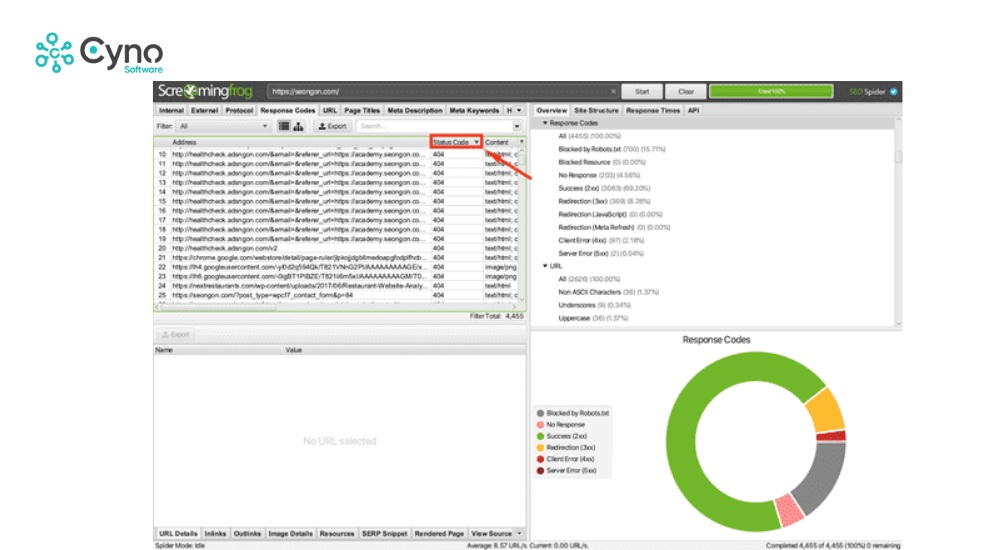Collapse the Response Codes tree section

[545, 123]
